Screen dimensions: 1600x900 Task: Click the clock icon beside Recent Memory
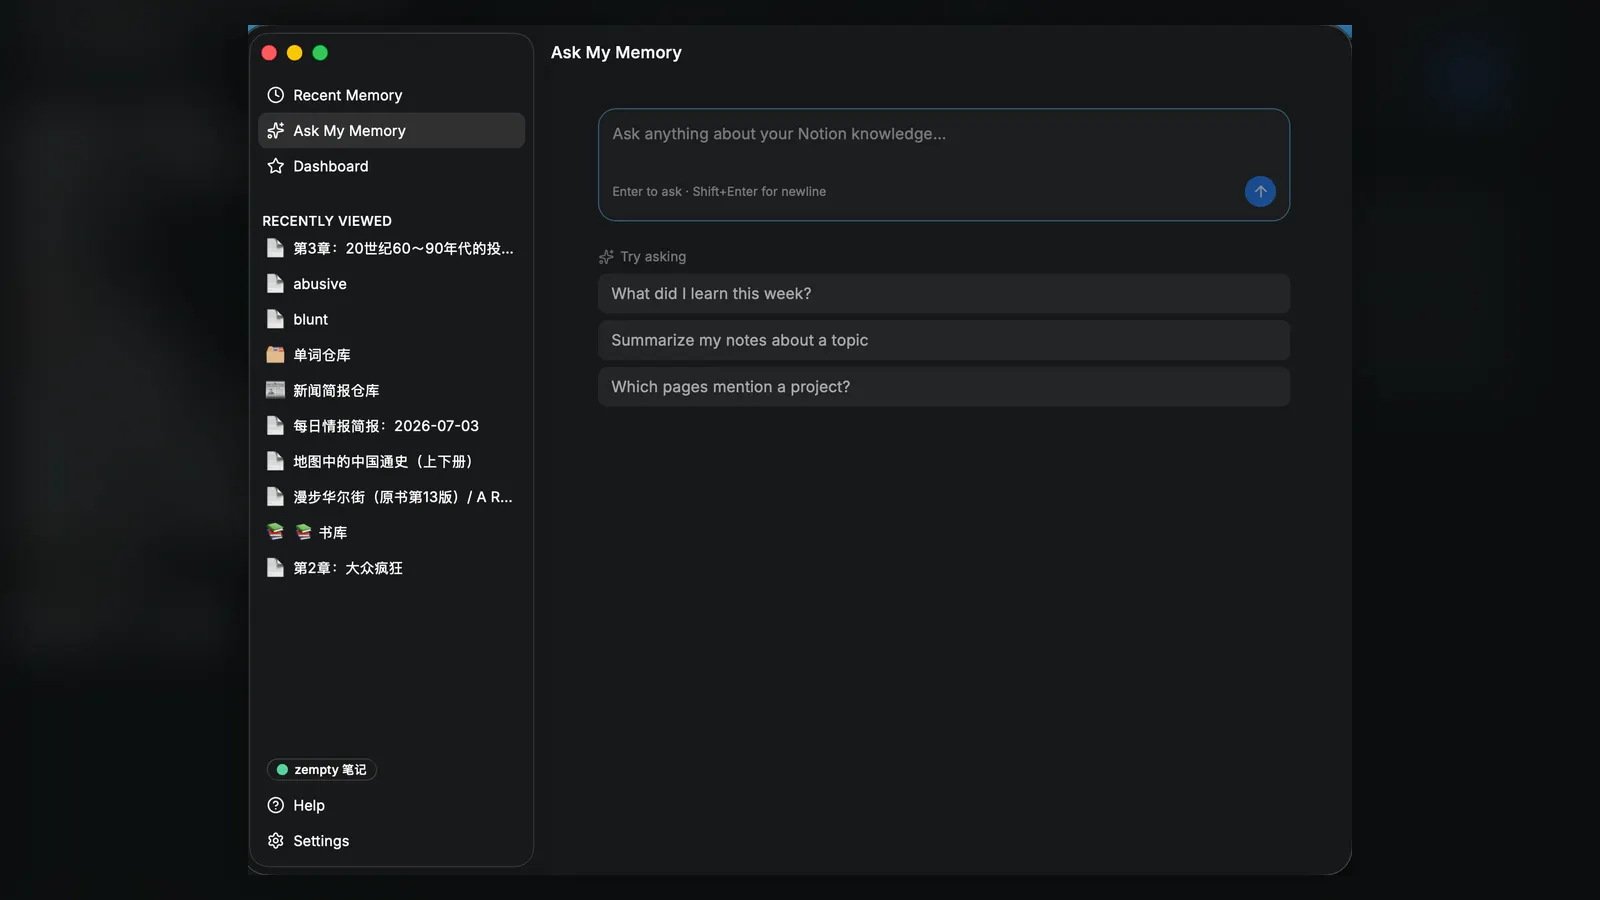click(276, 95)
